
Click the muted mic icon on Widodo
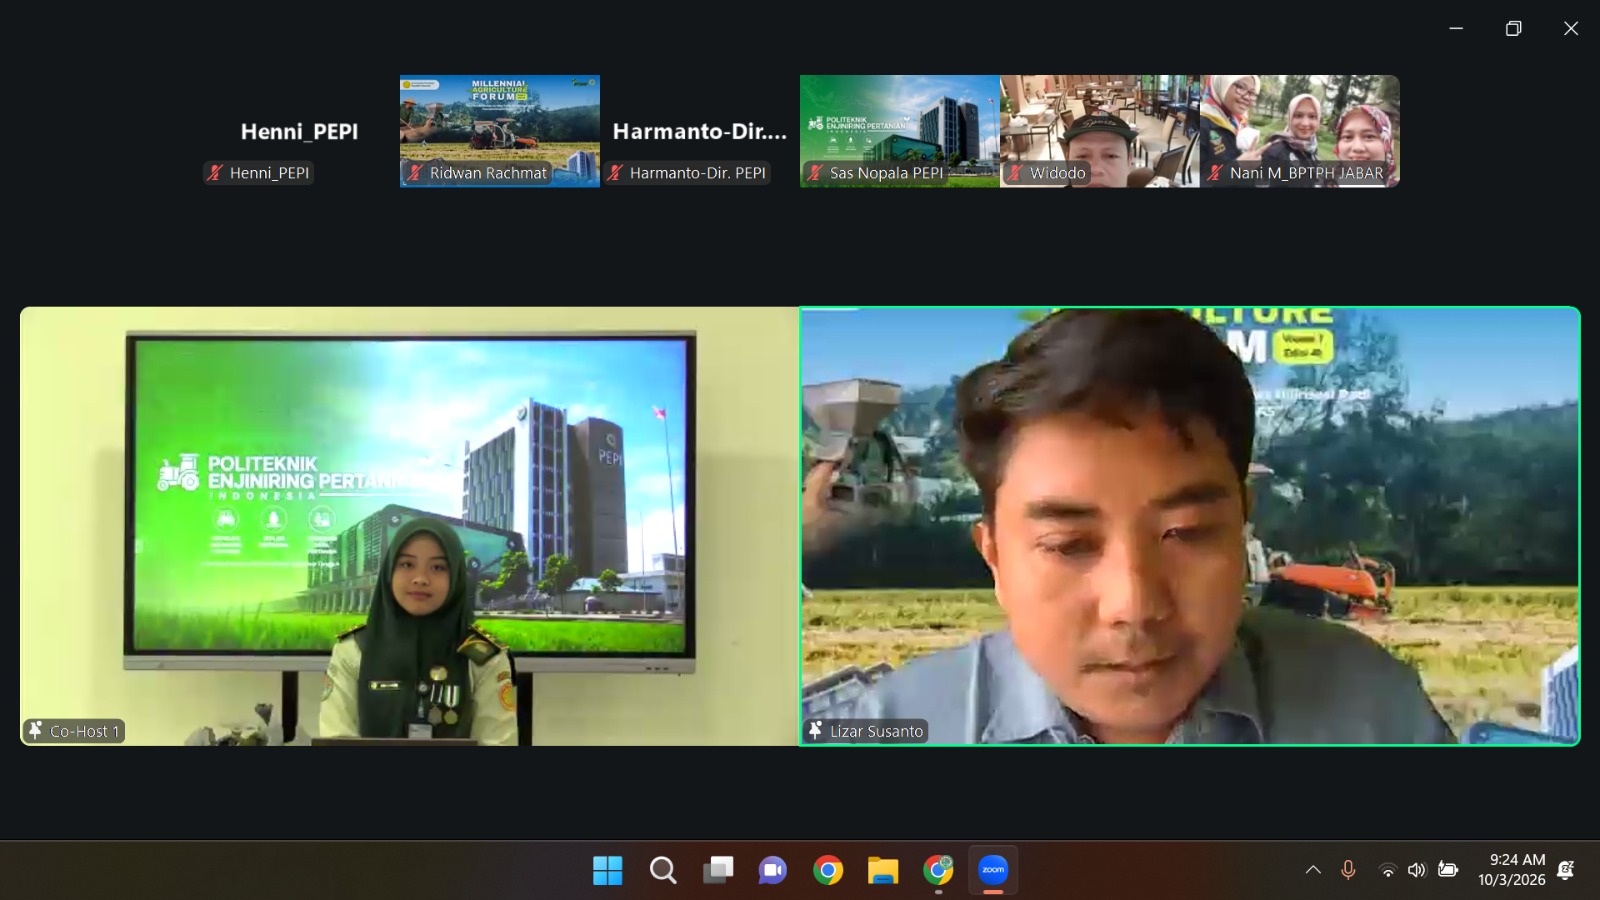pos(1015,173)
